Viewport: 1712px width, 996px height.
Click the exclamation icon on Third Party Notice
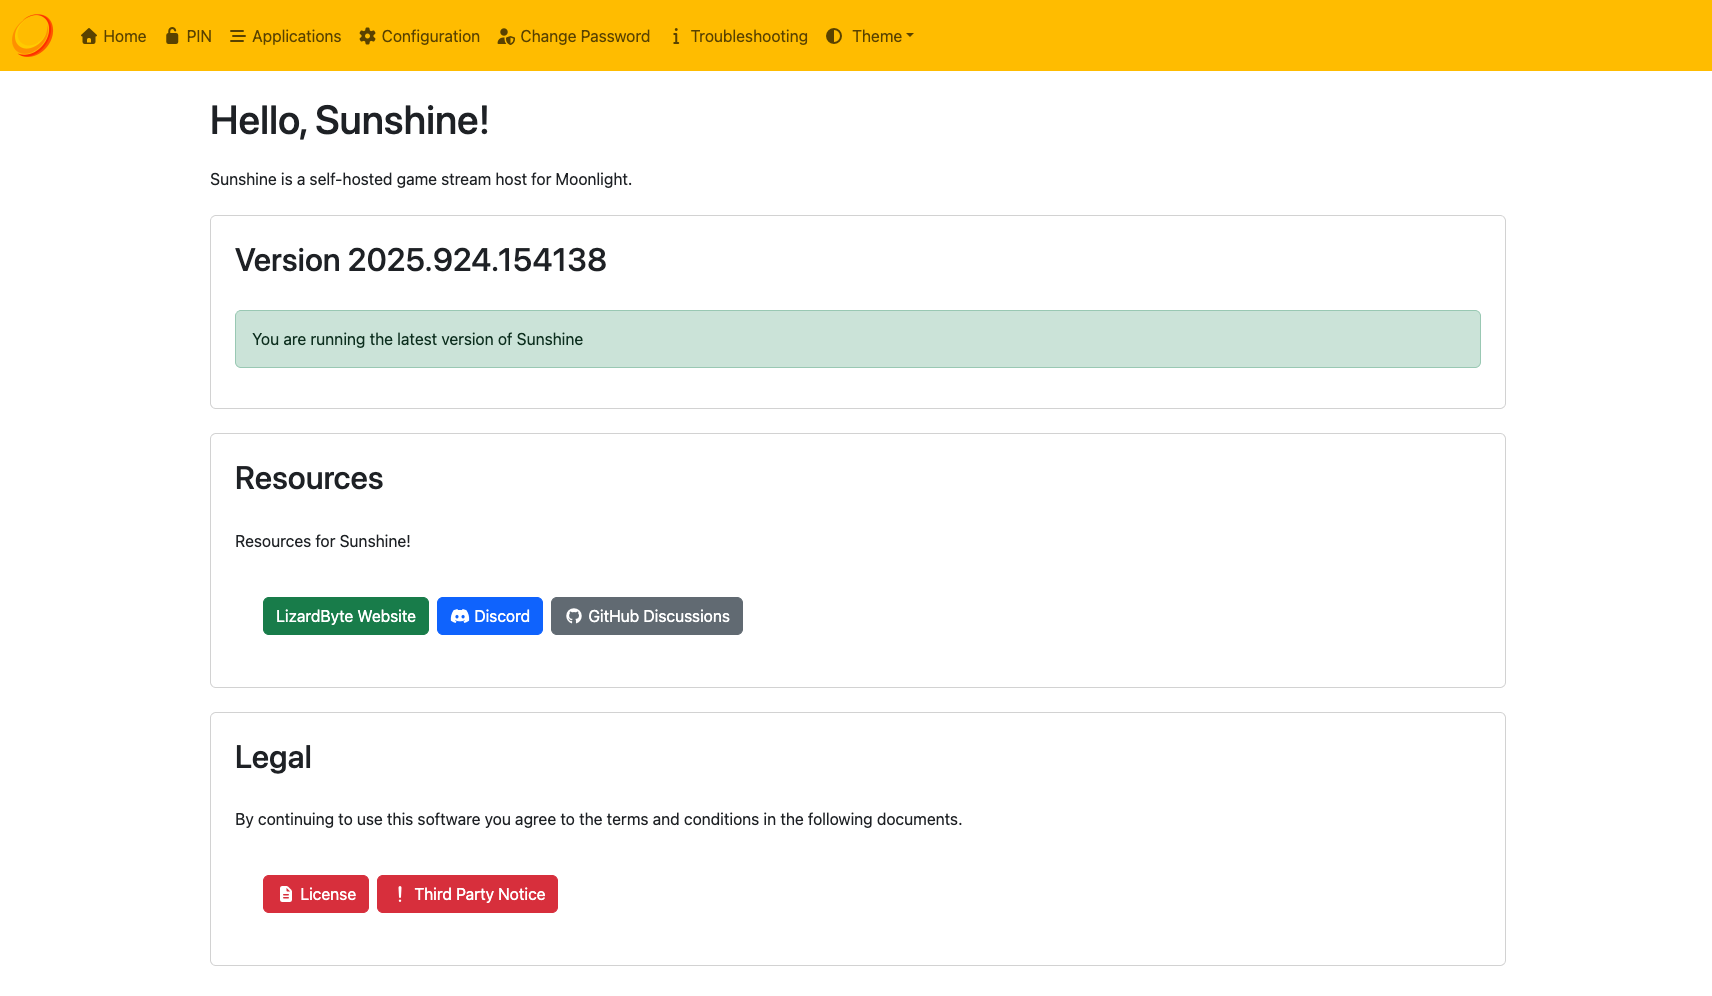[398, 893]
